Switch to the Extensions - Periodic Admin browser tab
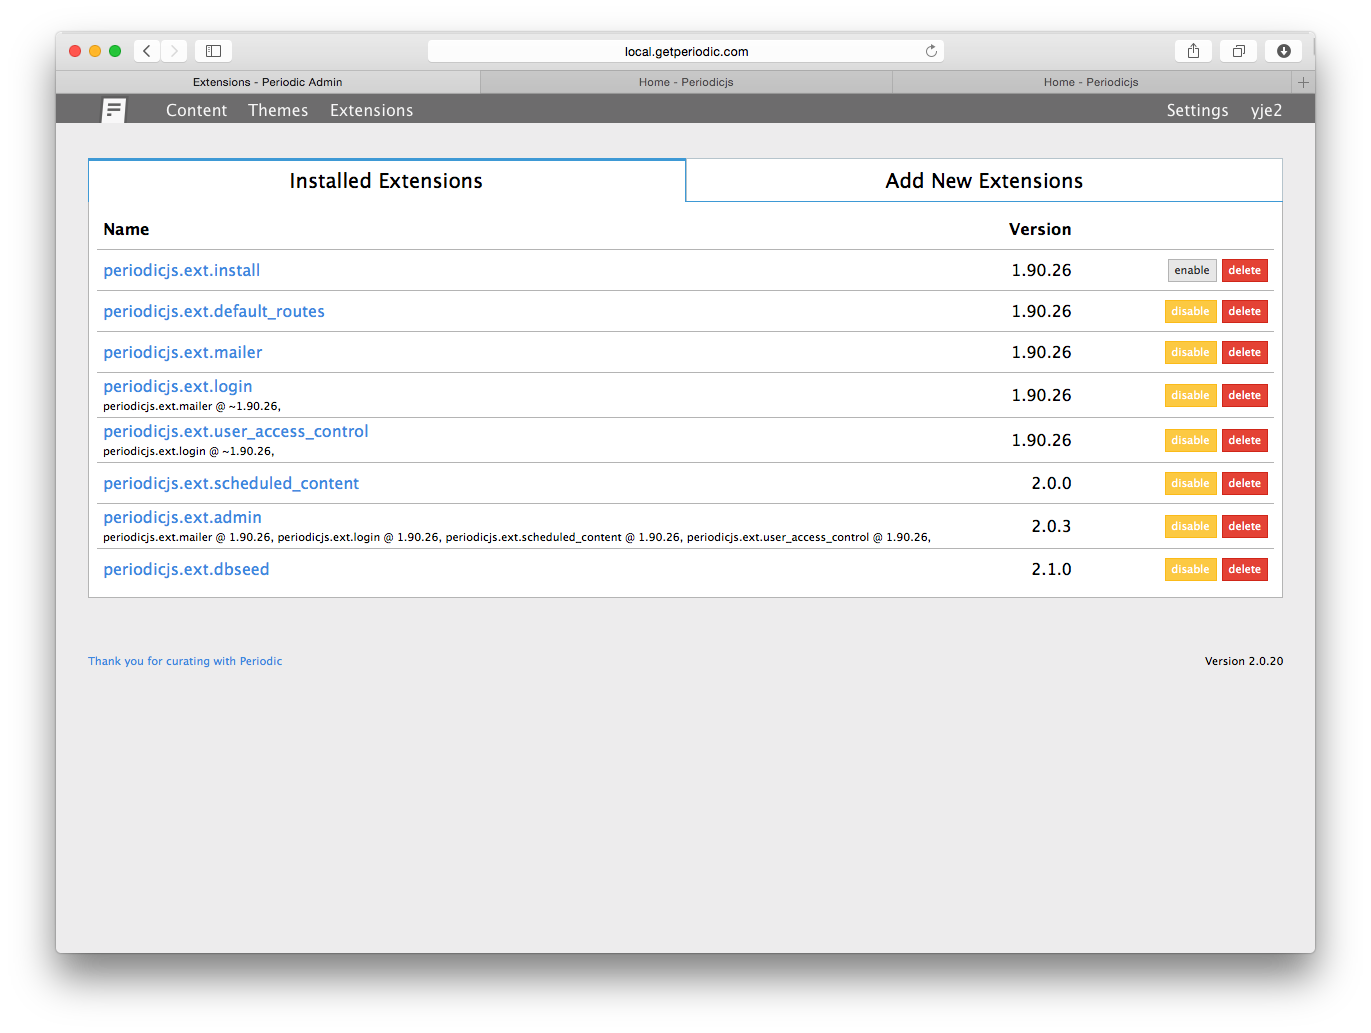1371x1033 pixels. [268, 82]
